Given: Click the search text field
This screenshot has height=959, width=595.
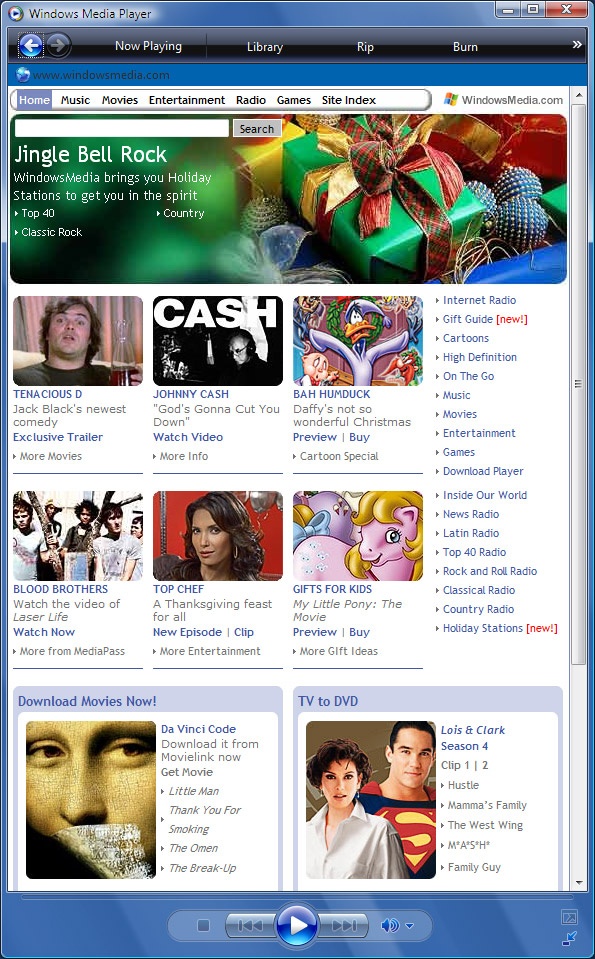Looking at the screenshot, I should click(x=122, y=128).
